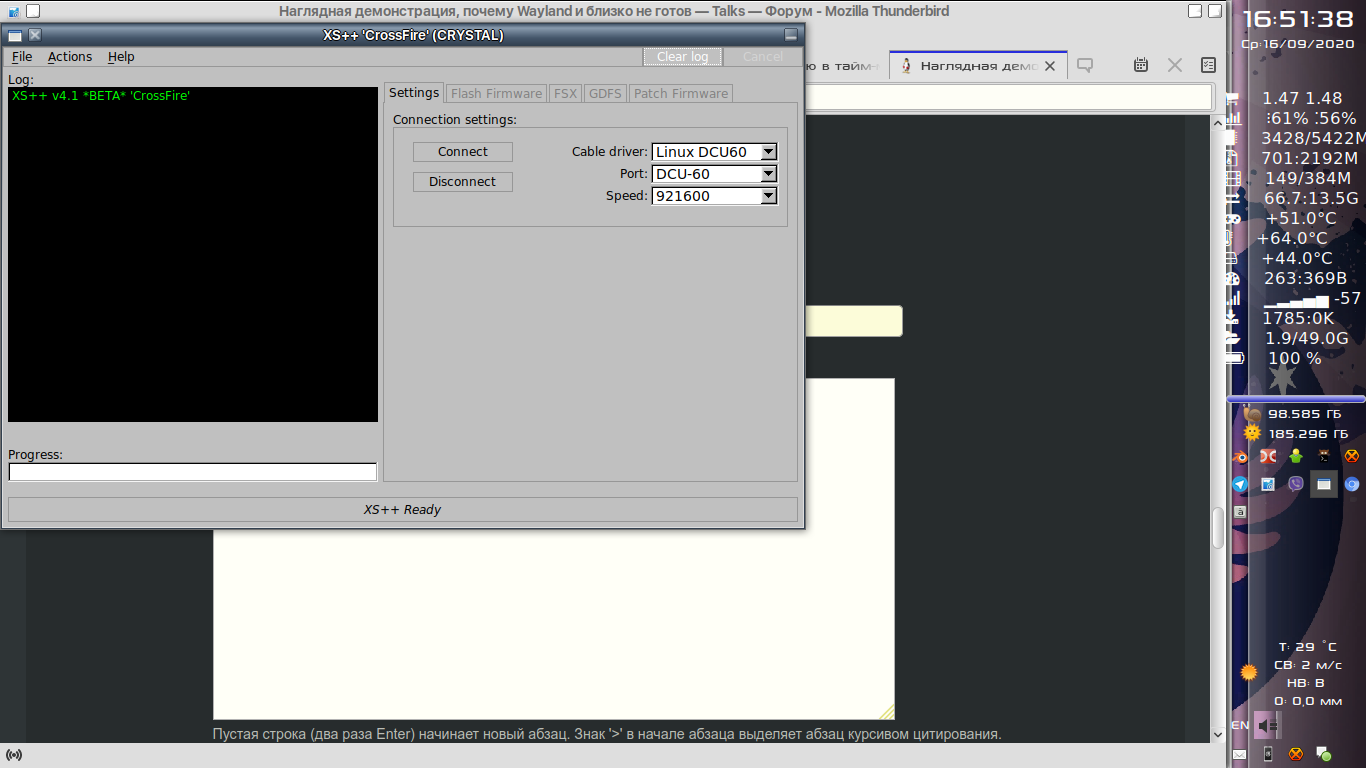This screenshot has height=768, width=1366.
Task: Launch the red double-C icon app
Action: click(x=1268, y=456)
